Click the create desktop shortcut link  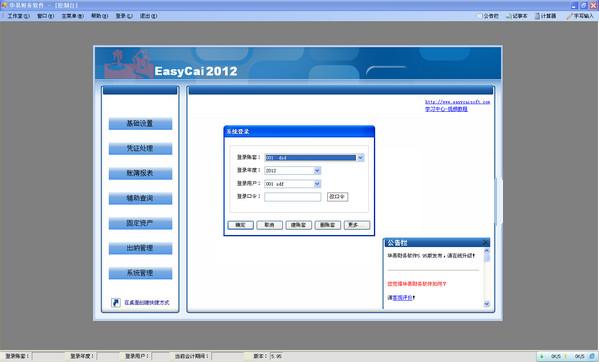147,302
